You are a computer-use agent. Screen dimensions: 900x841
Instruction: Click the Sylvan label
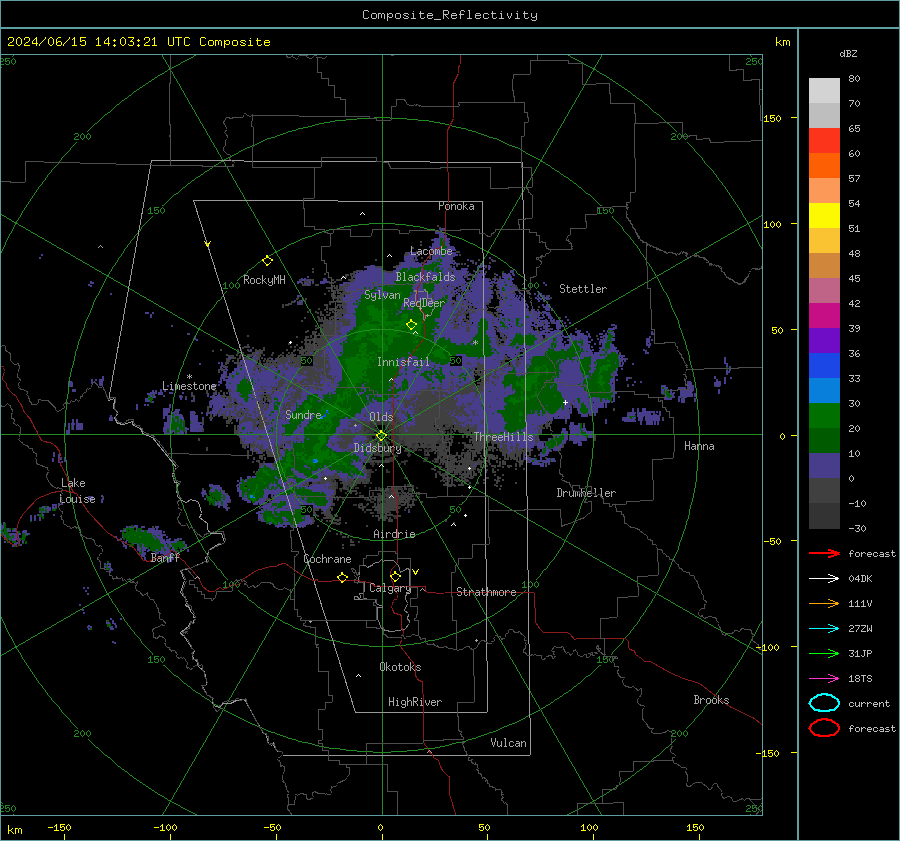click(382, 295)
